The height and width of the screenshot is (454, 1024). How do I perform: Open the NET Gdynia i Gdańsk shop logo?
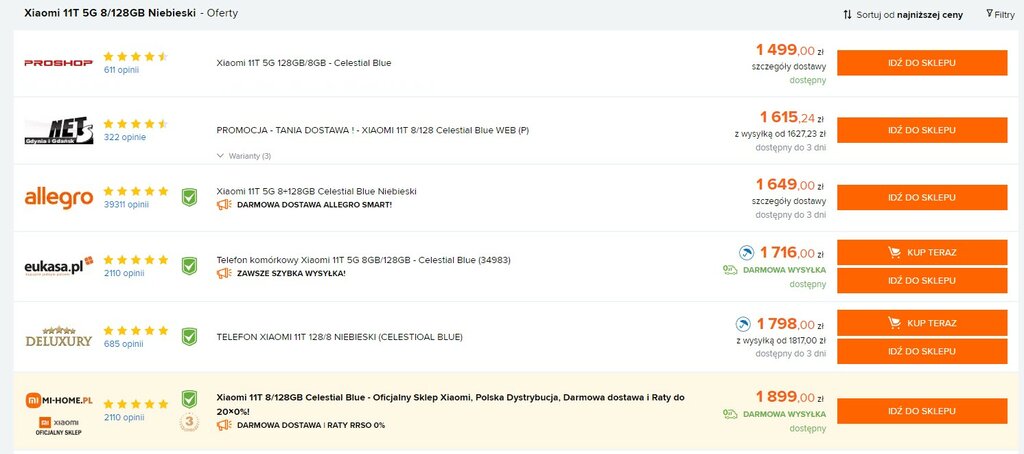click(59, 131)
